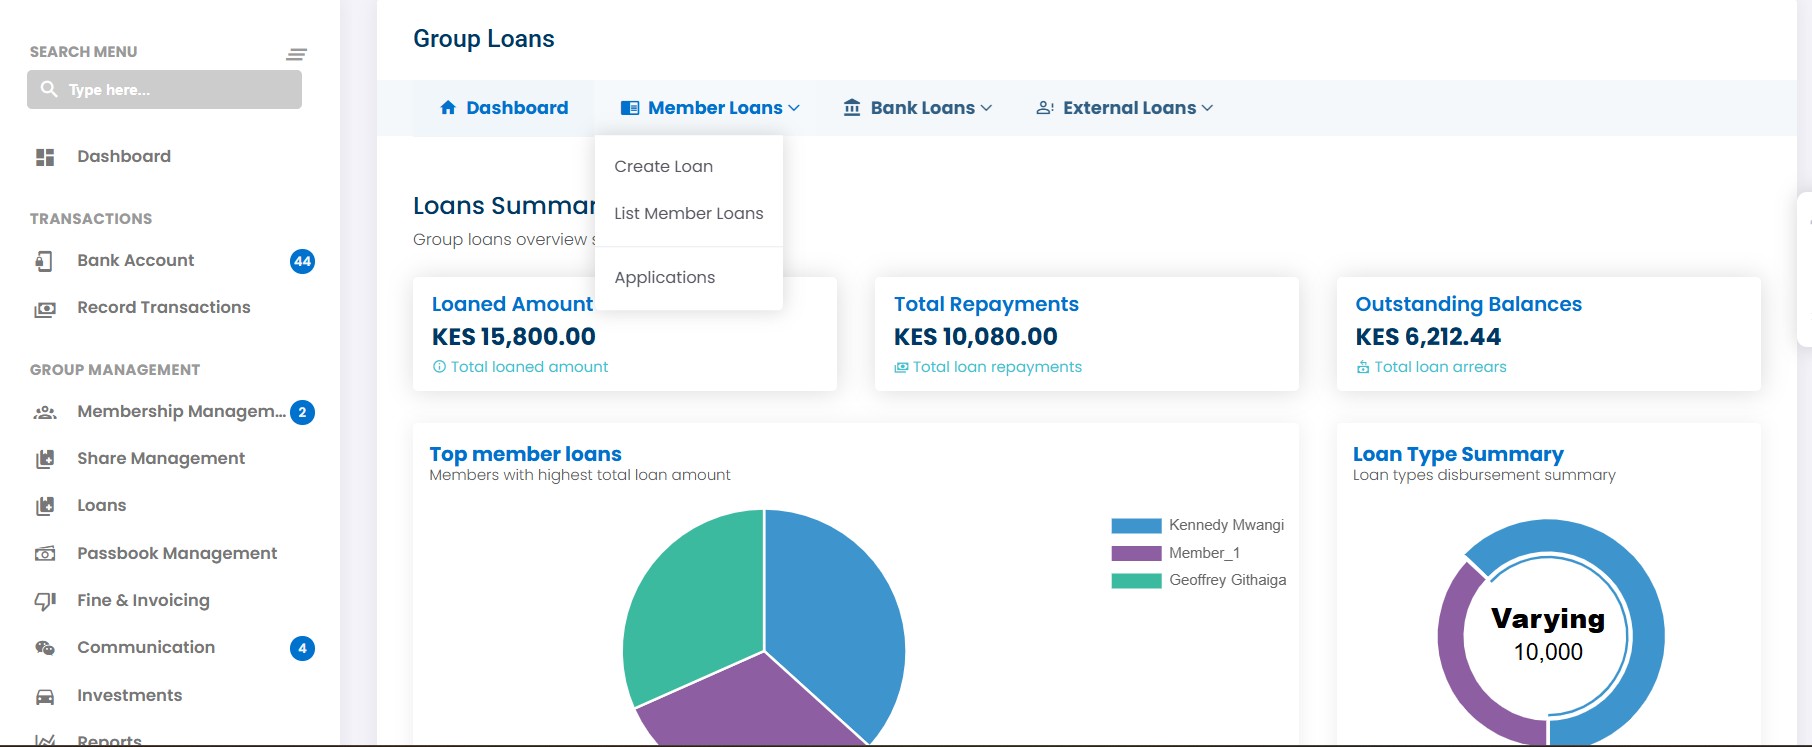This screenshot has height=747, width=1812.
Task: Expand the External Loans dropdown chevron
Action: pos(1207,108)
